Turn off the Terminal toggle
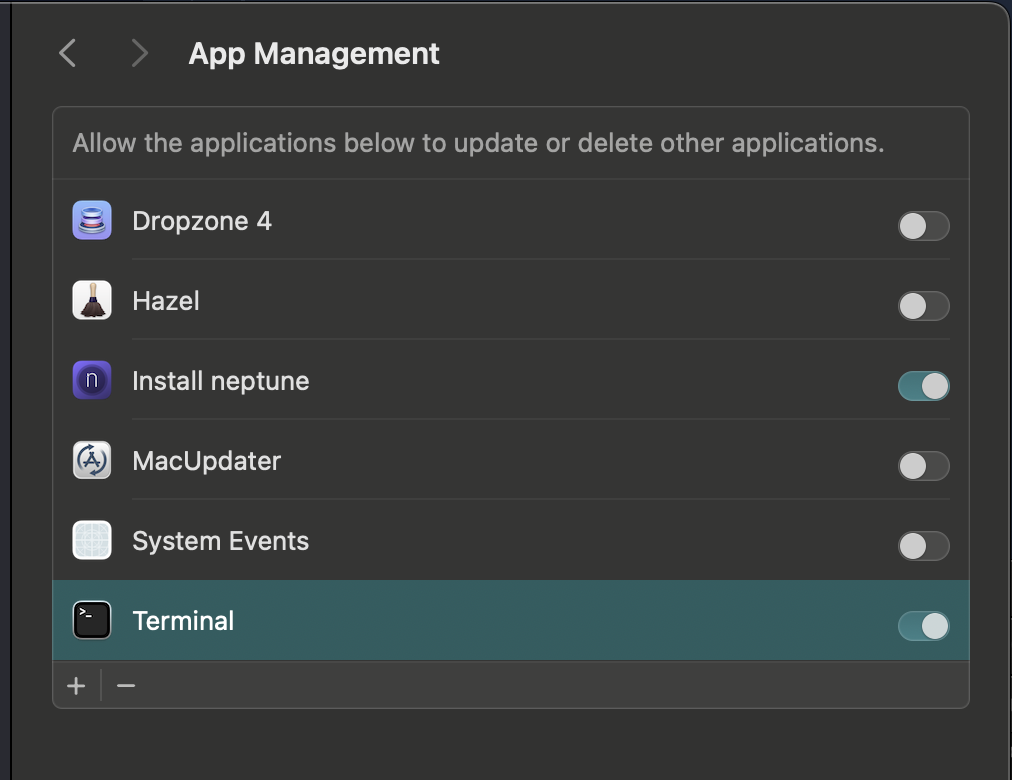 point(923,626)
